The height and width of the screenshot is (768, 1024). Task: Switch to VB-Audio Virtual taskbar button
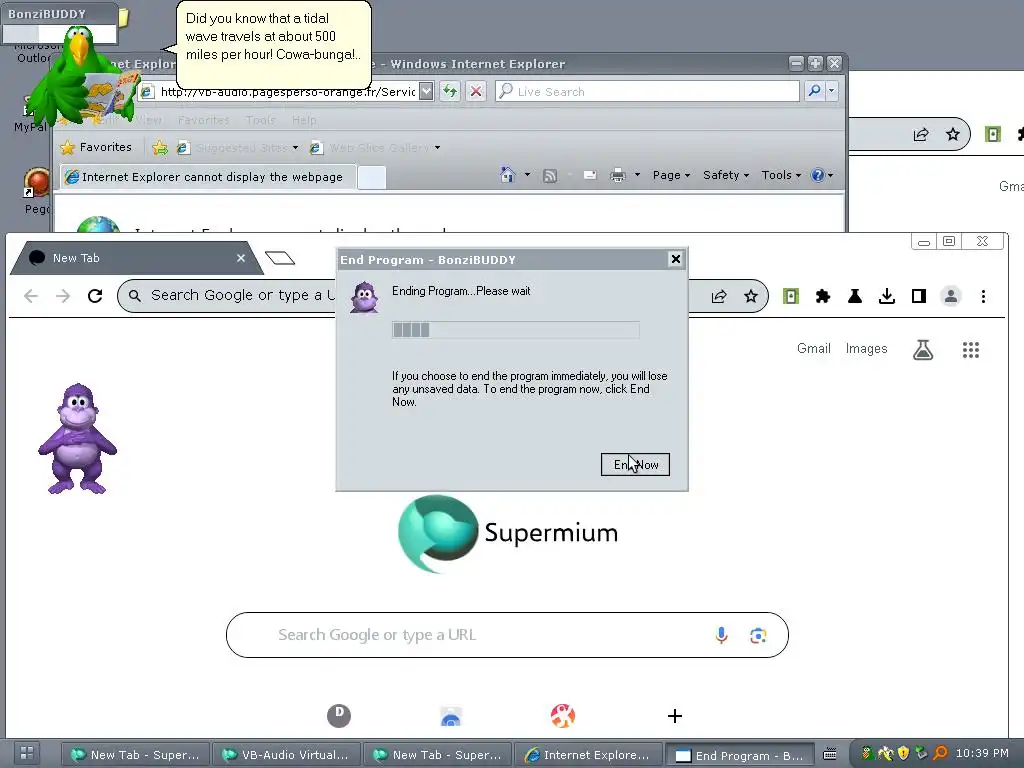click(x=286, y=755)
